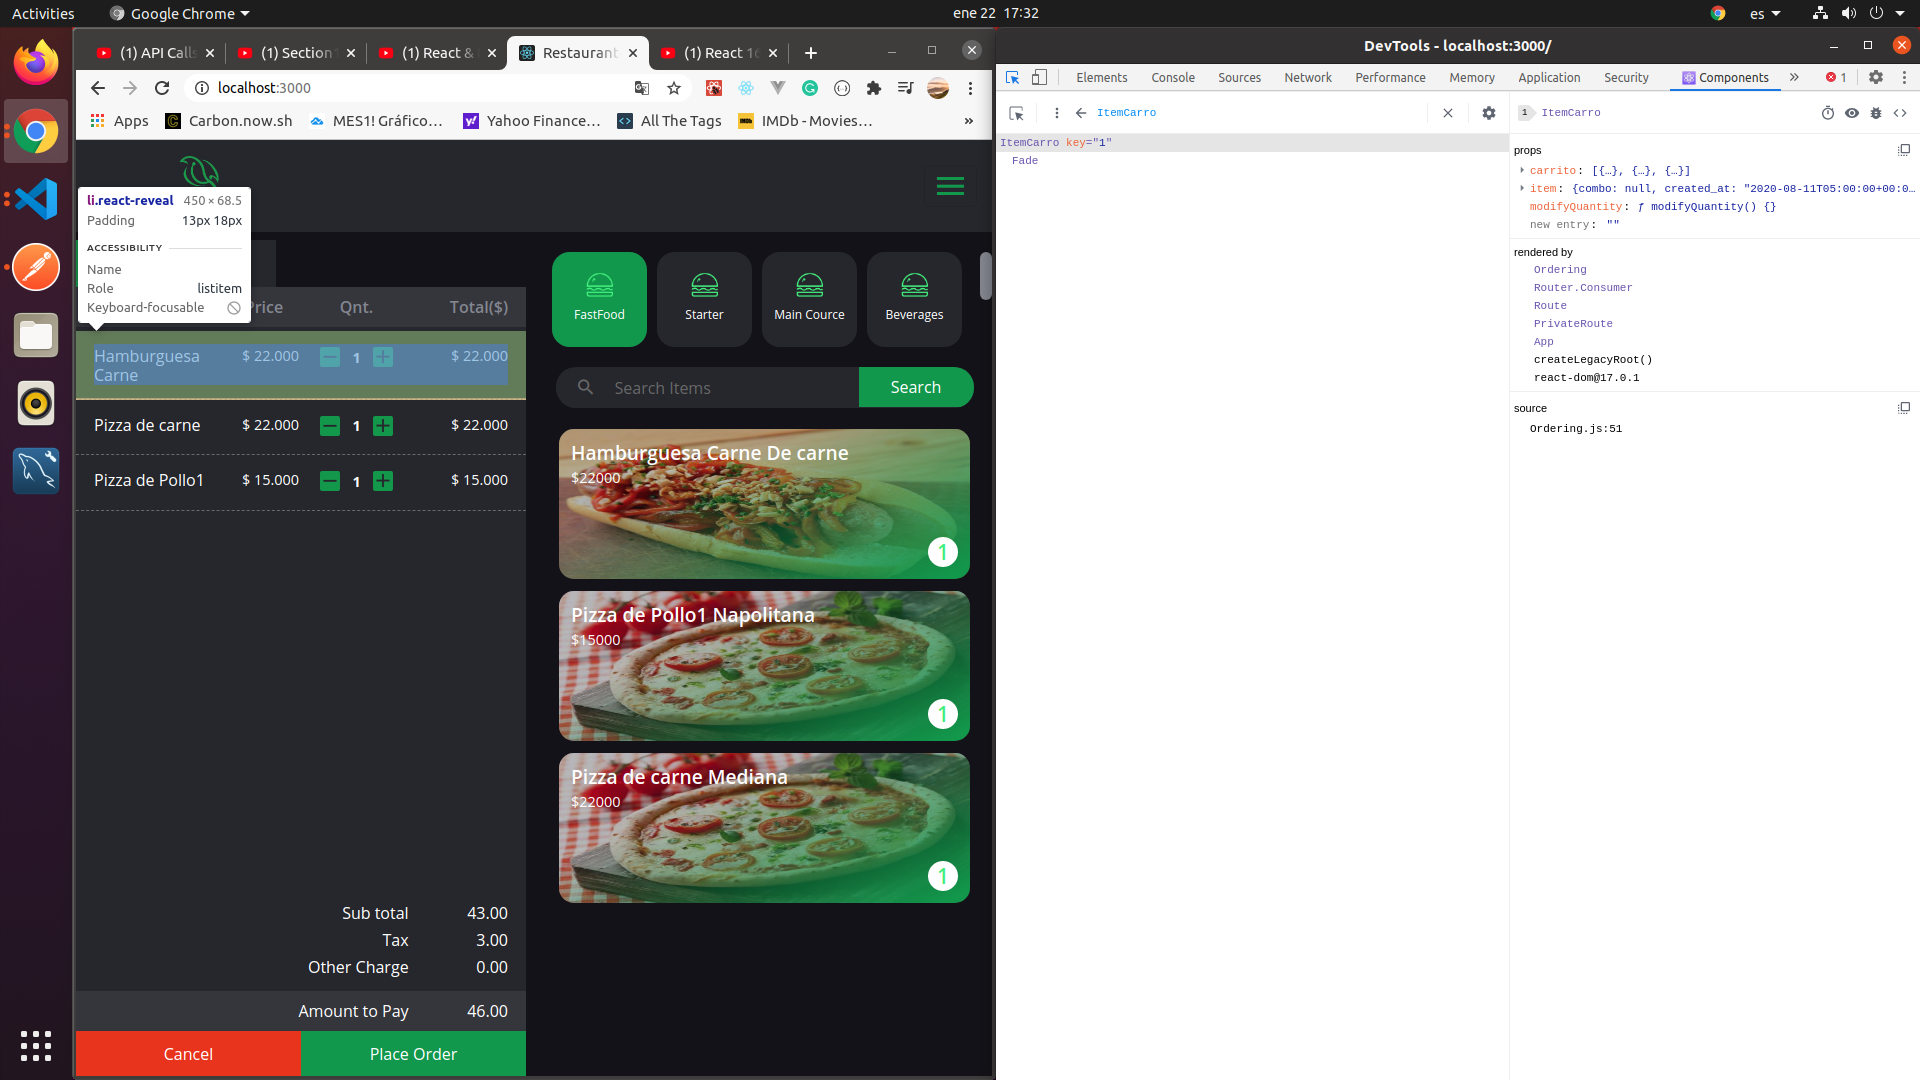This screenshot has width=1920, height=1080.
Task: Decrease quantity of Pizza de Pollo1
Action: pos(329,481)
